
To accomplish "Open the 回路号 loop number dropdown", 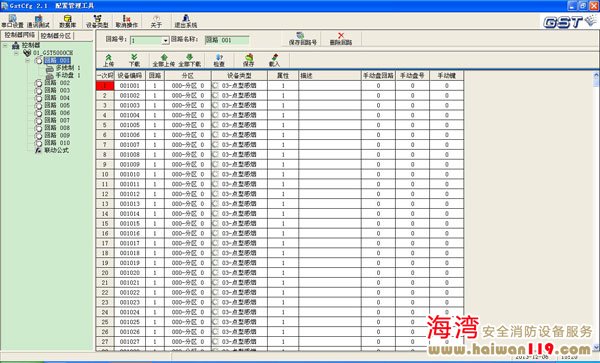I will tap(165, 40).
